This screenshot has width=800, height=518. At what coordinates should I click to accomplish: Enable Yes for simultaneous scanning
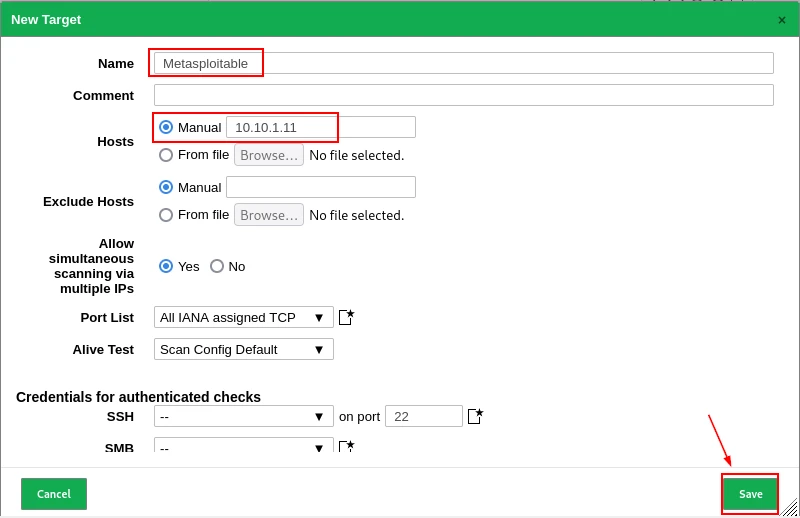(166, 266)
